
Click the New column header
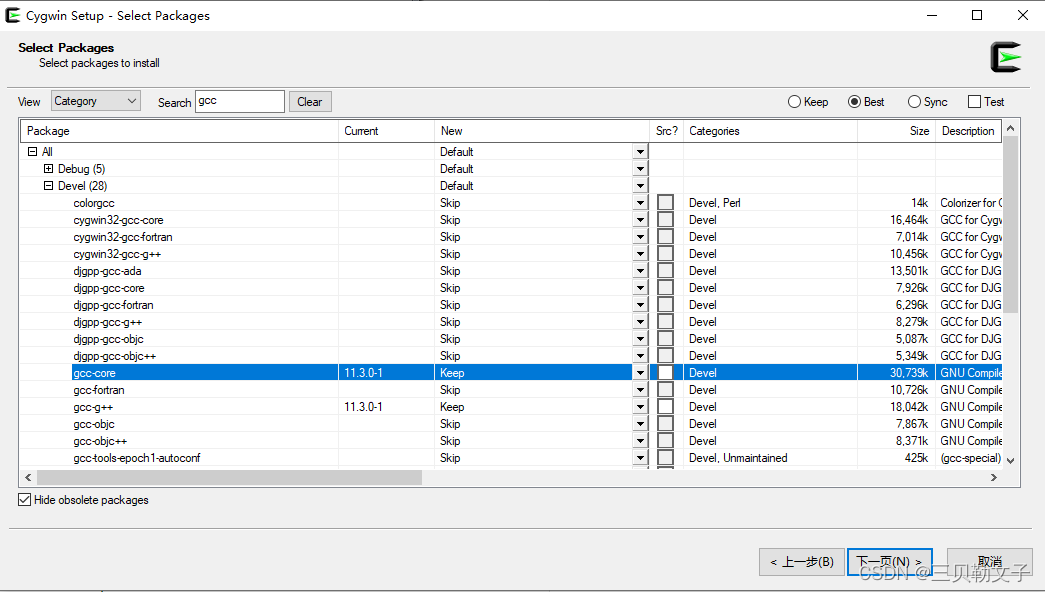pos(542,131)
